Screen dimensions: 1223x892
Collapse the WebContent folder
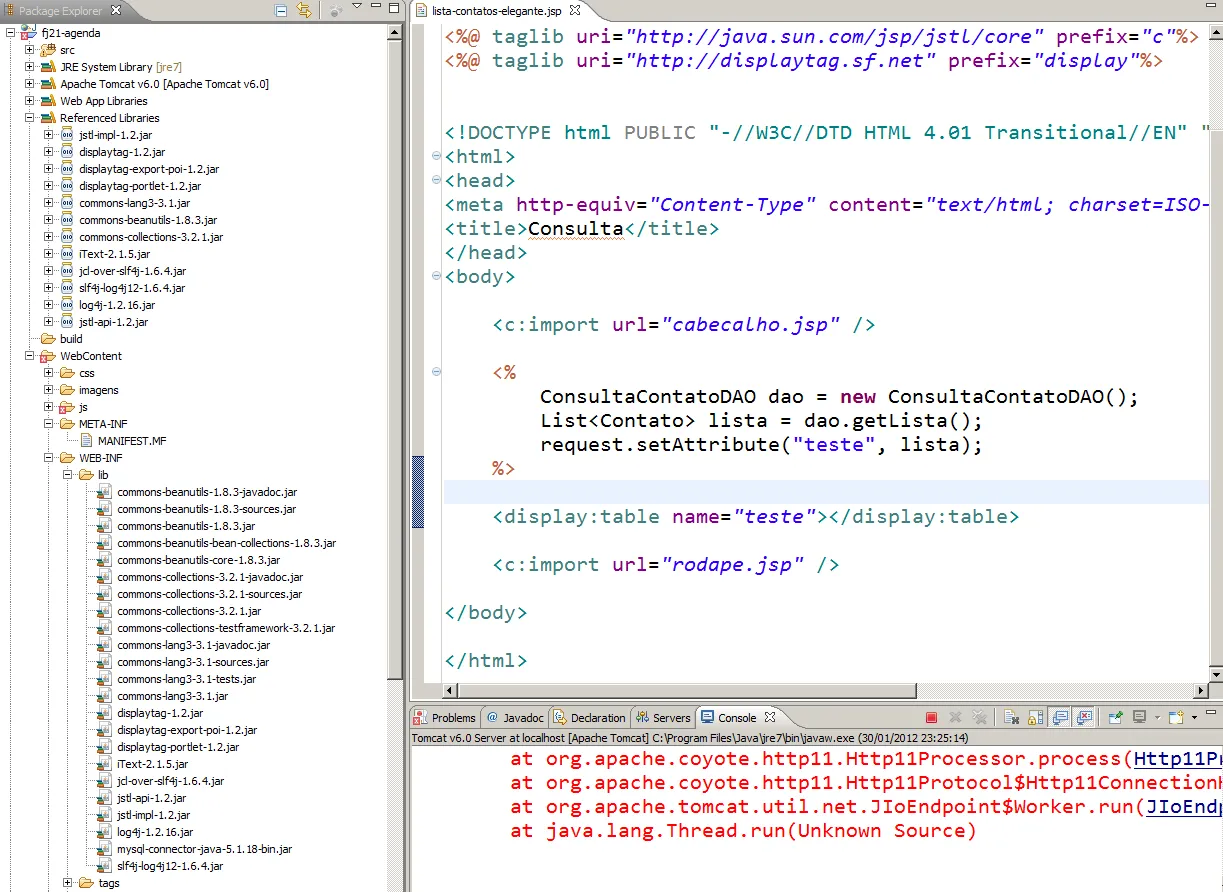[30, 356]
